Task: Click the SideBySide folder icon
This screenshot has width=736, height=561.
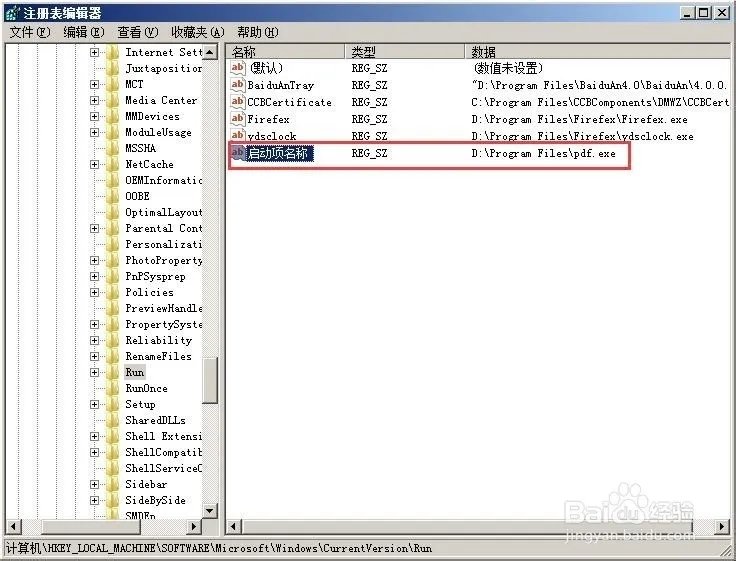Action: pyautogui.click(x=113, y=500)
